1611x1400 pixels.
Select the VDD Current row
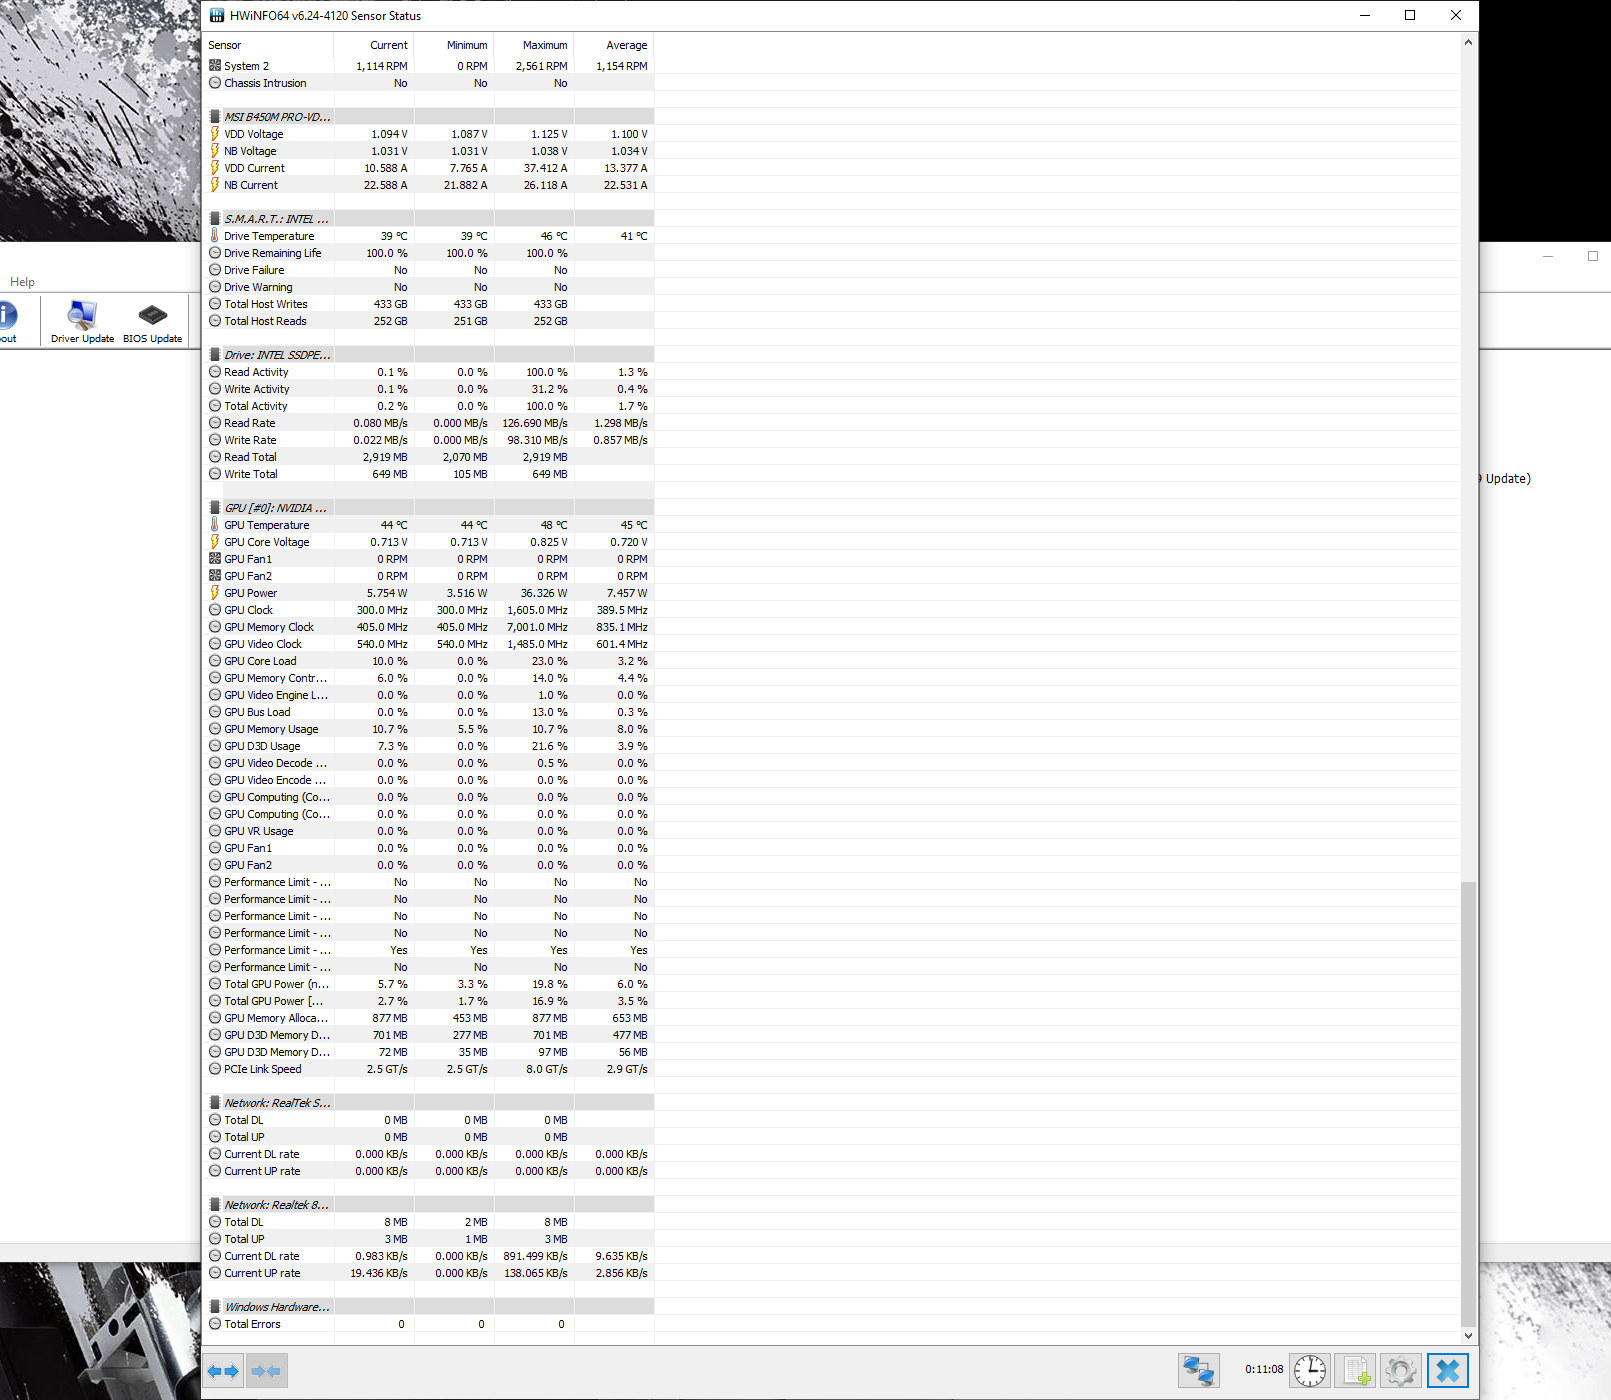(430, 168)
